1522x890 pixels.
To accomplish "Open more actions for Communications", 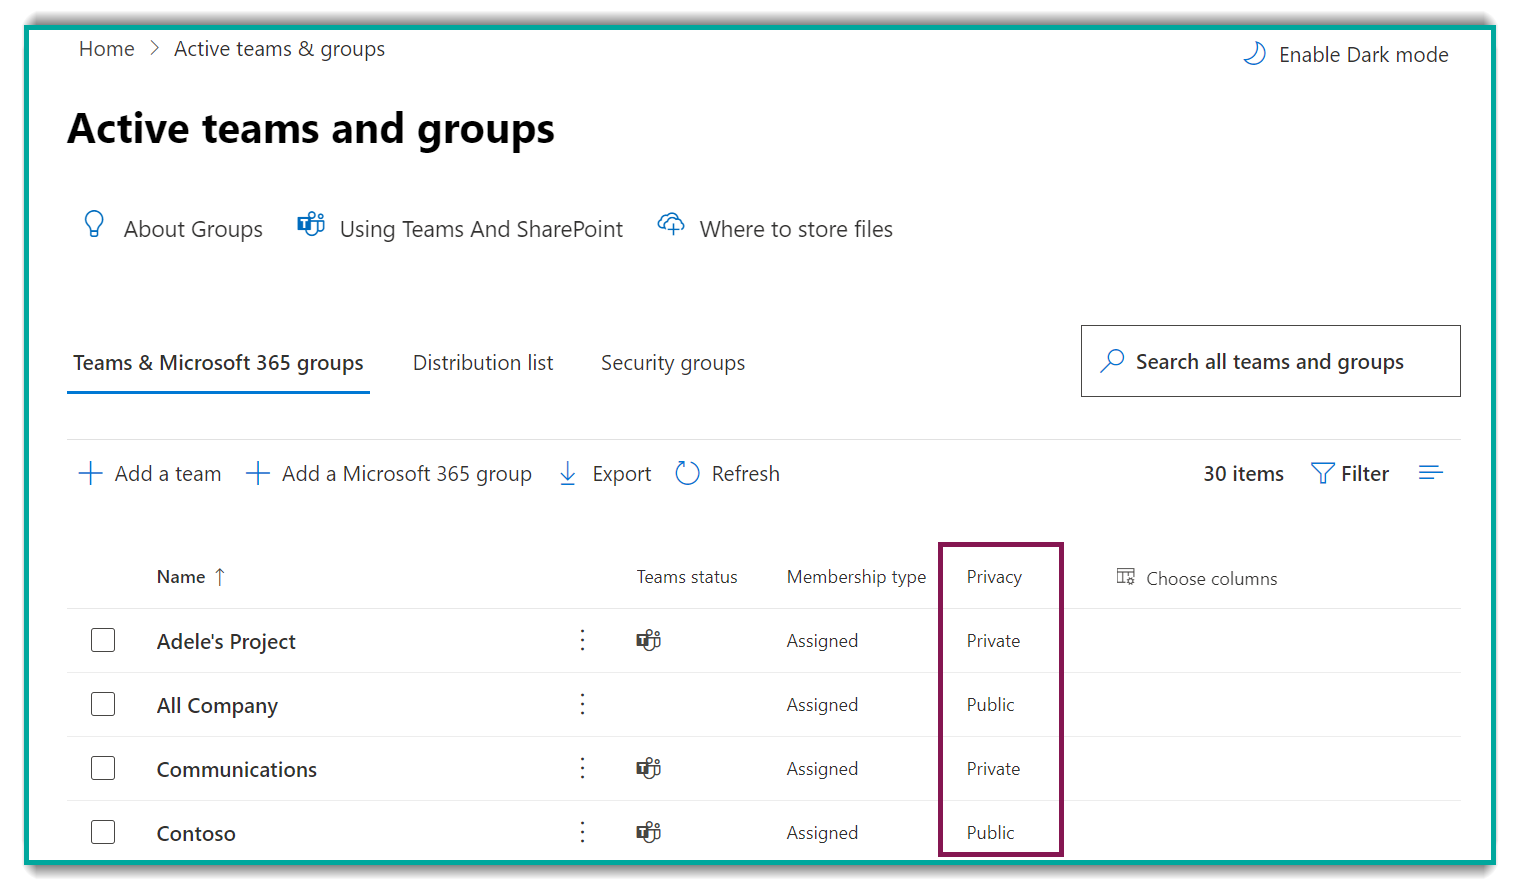I will [x=583, y=768].
